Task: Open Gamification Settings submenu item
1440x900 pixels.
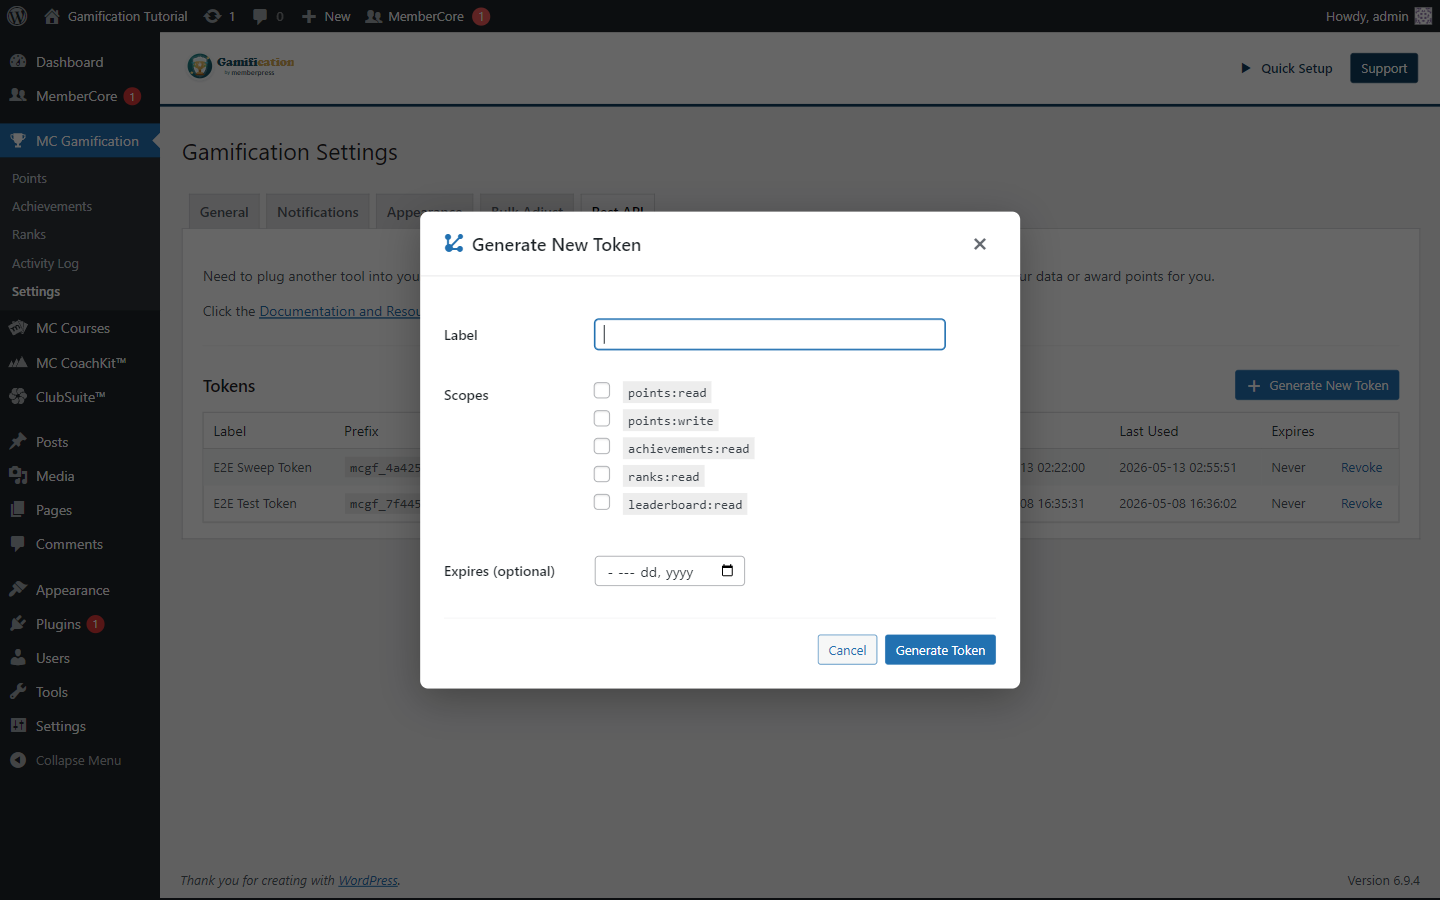Action: coord(36,291)
